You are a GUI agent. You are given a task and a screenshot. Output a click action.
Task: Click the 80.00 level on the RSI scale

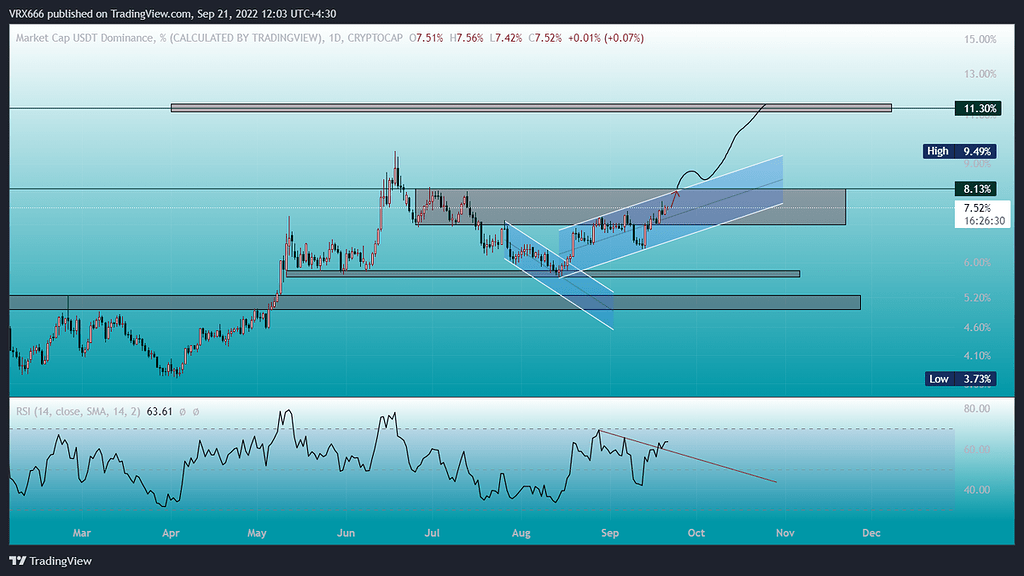976,409
